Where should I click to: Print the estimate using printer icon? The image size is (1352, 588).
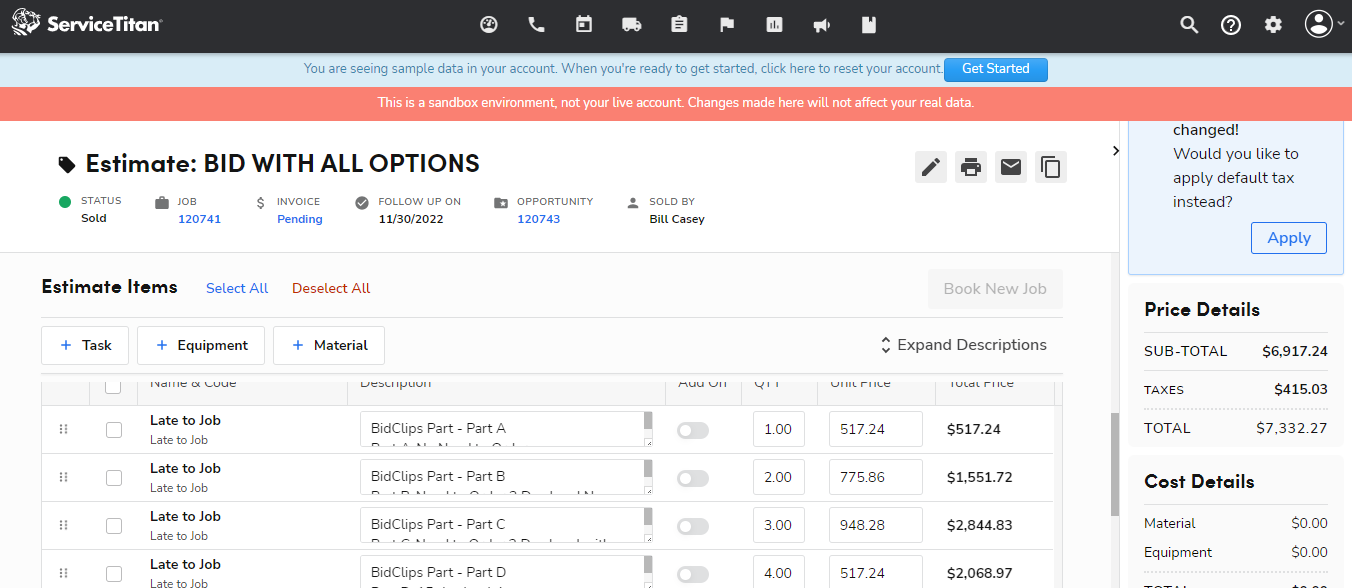971,167
